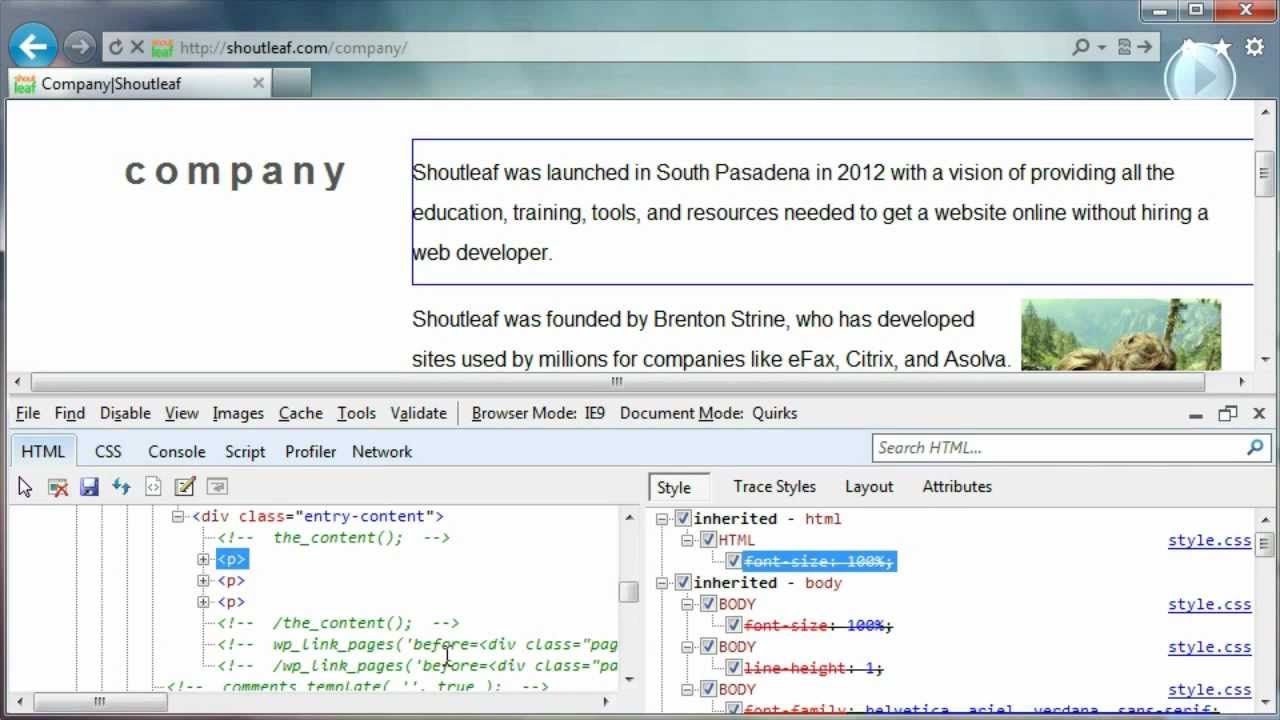Show the Layout tab

[869, 487]
